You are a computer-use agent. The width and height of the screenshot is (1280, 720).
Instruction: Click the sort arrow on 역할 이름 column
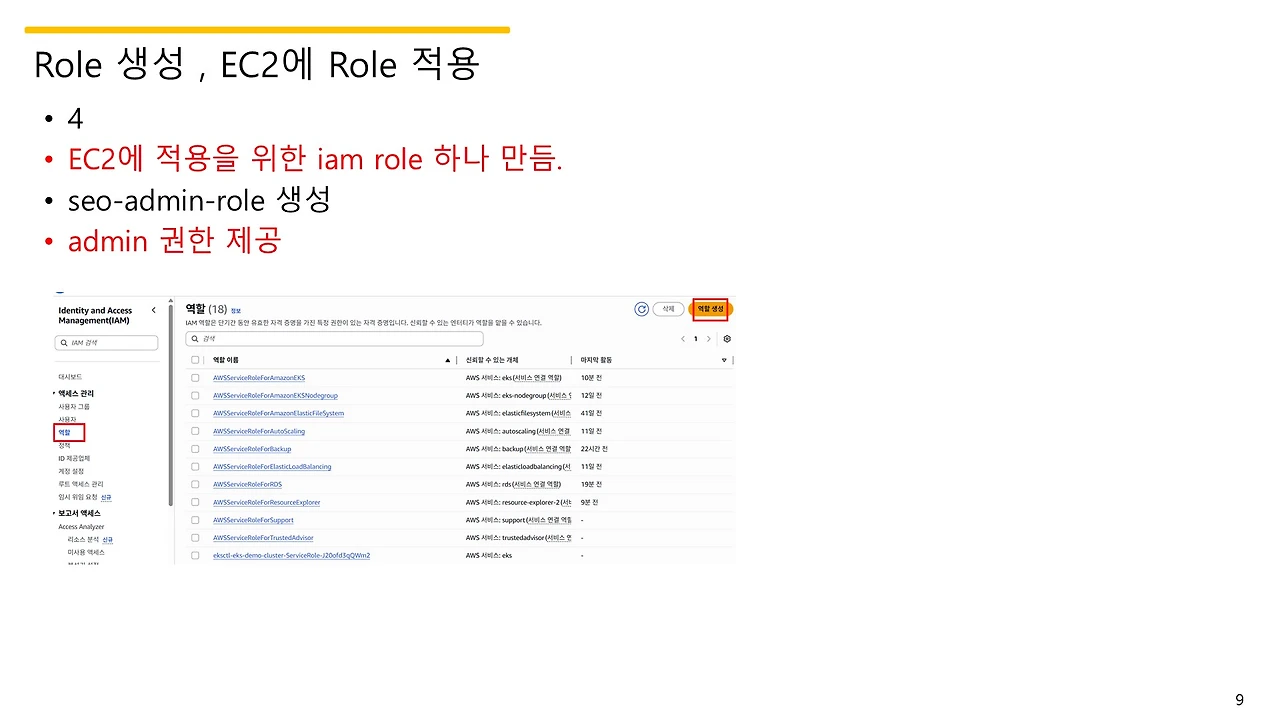pos(447,359)
